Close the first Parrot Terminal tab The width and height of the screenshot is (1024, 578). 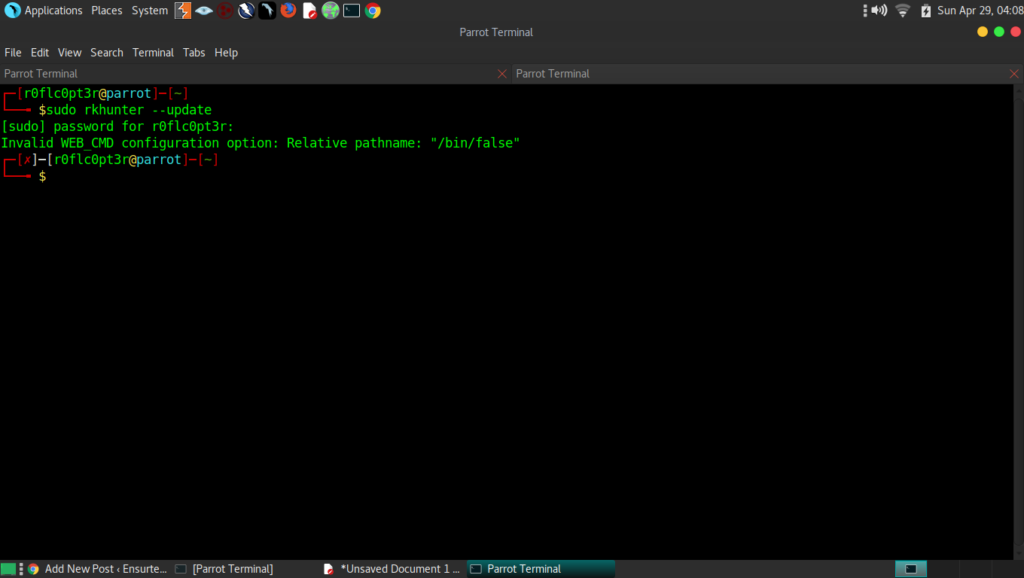click(x=502, y=74)
